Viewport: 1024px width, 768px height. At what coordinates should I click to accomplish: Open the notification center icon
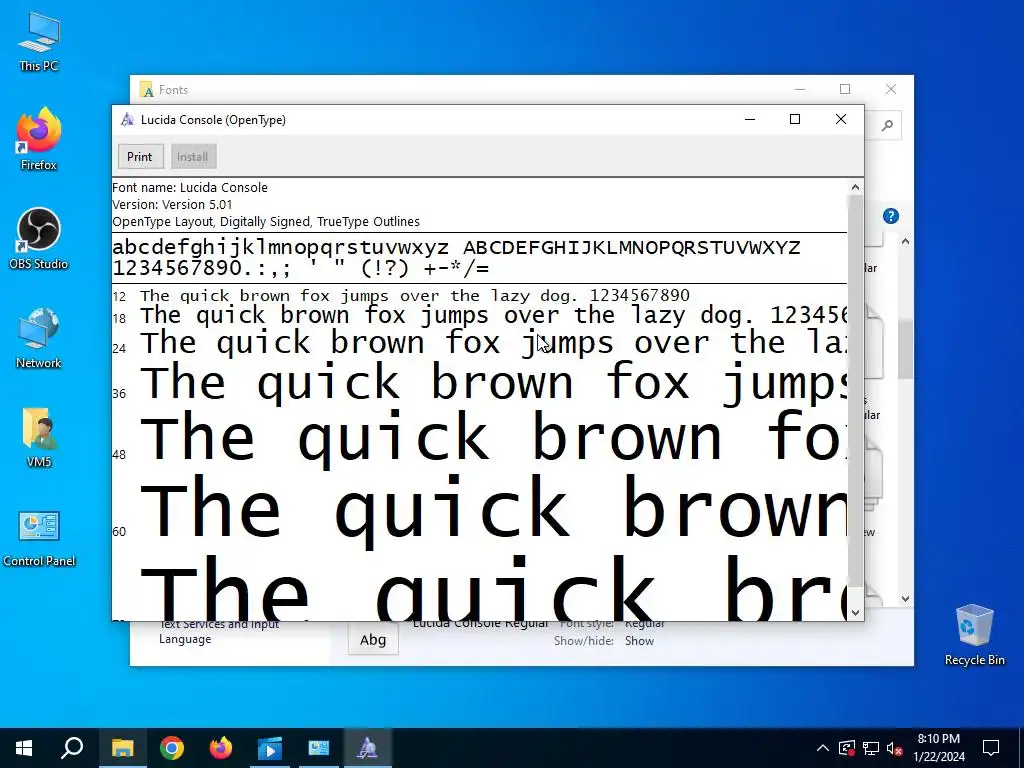[x=991, y=748]
